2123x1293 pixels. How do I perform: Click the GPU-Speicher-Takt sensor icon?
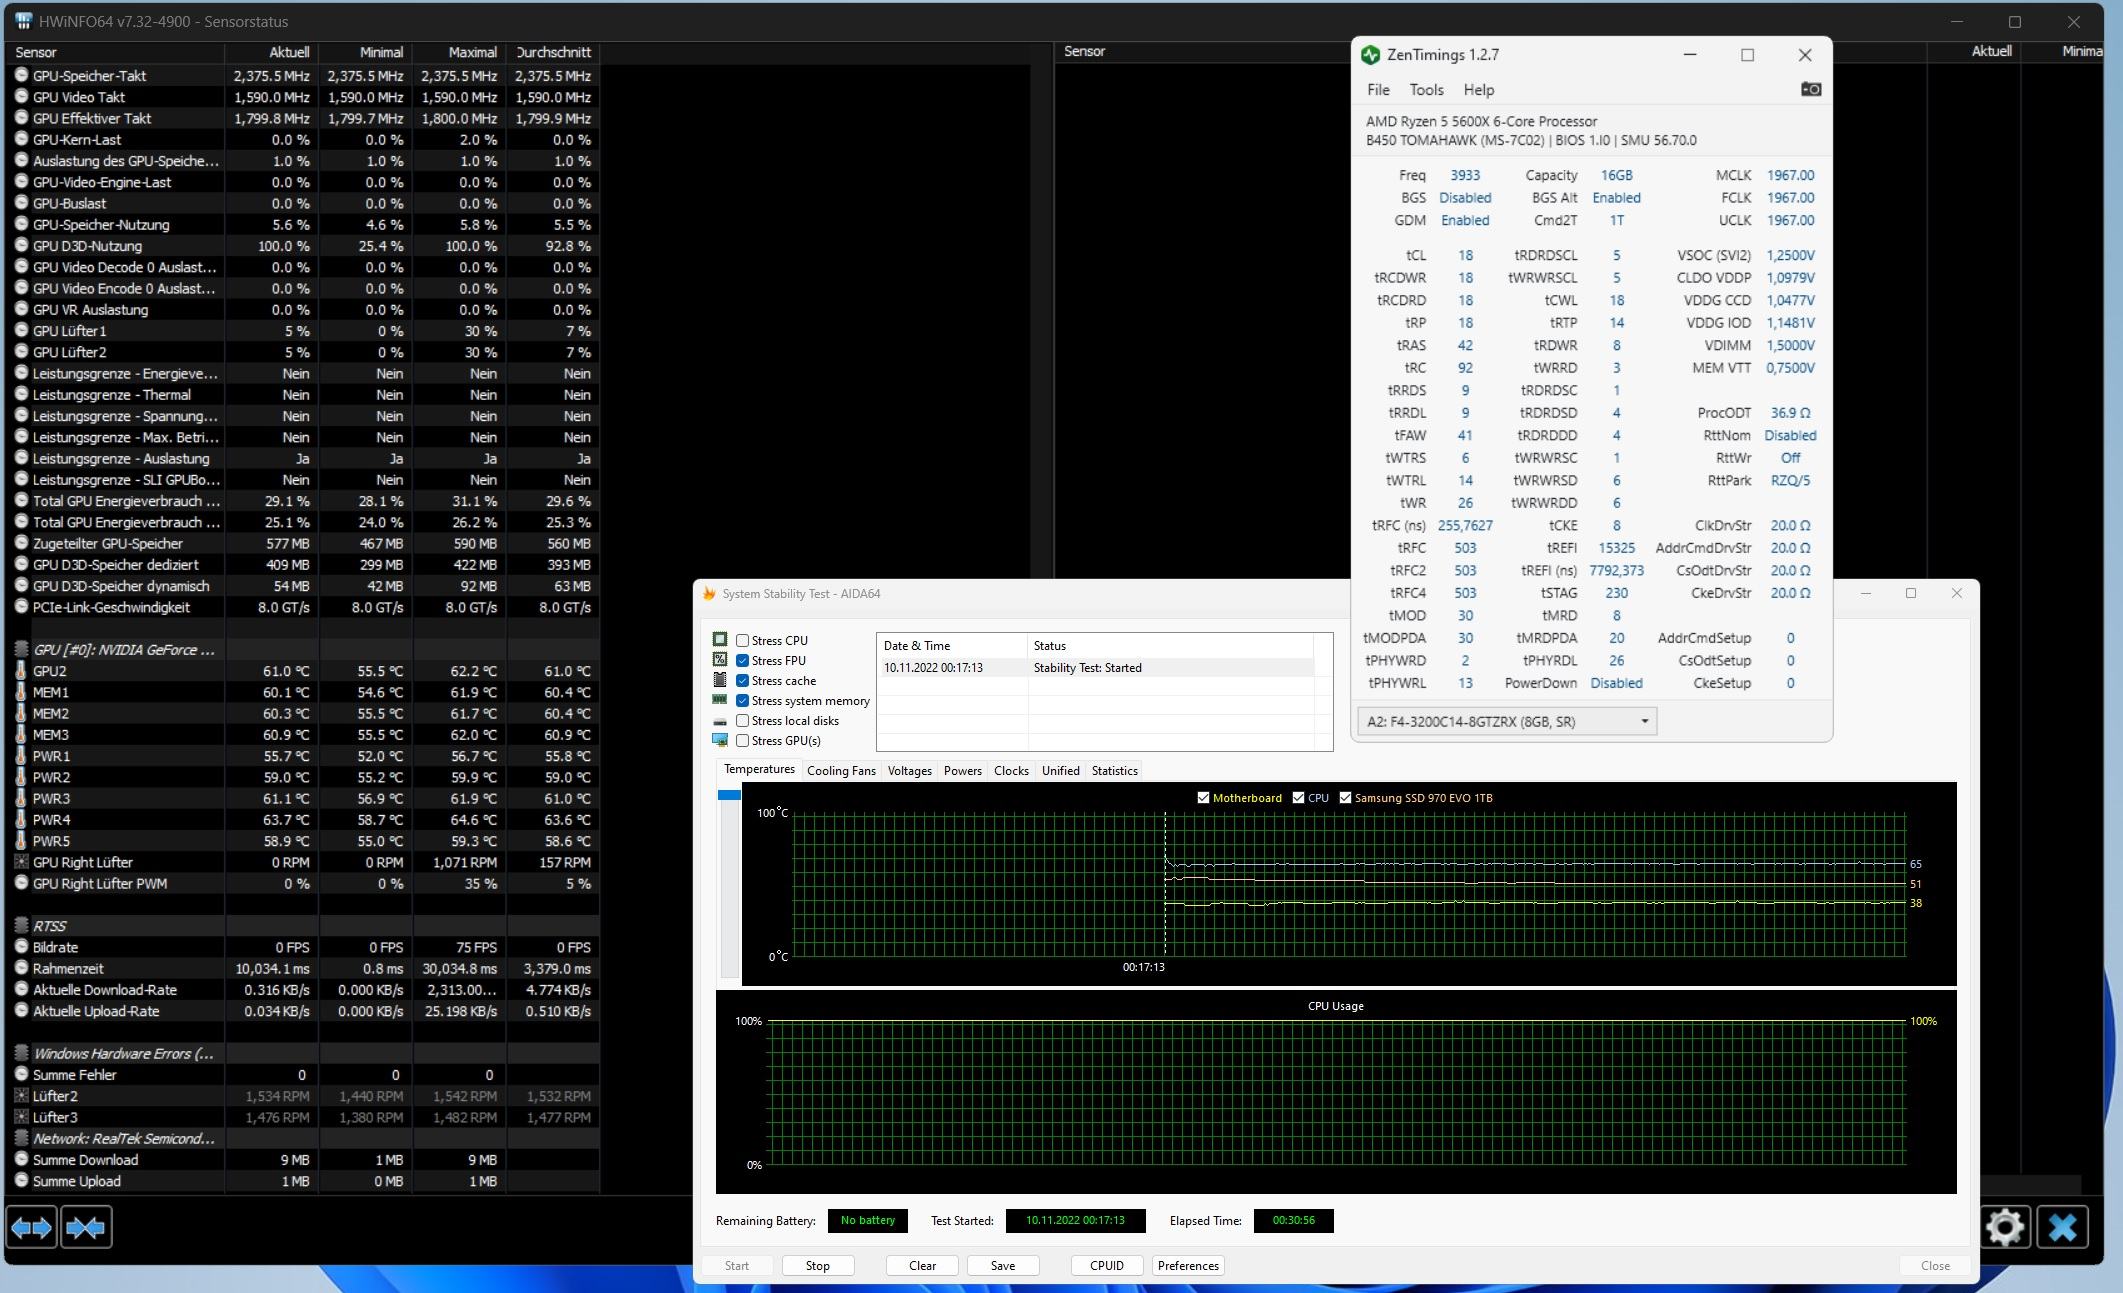(x=21, y=75)
